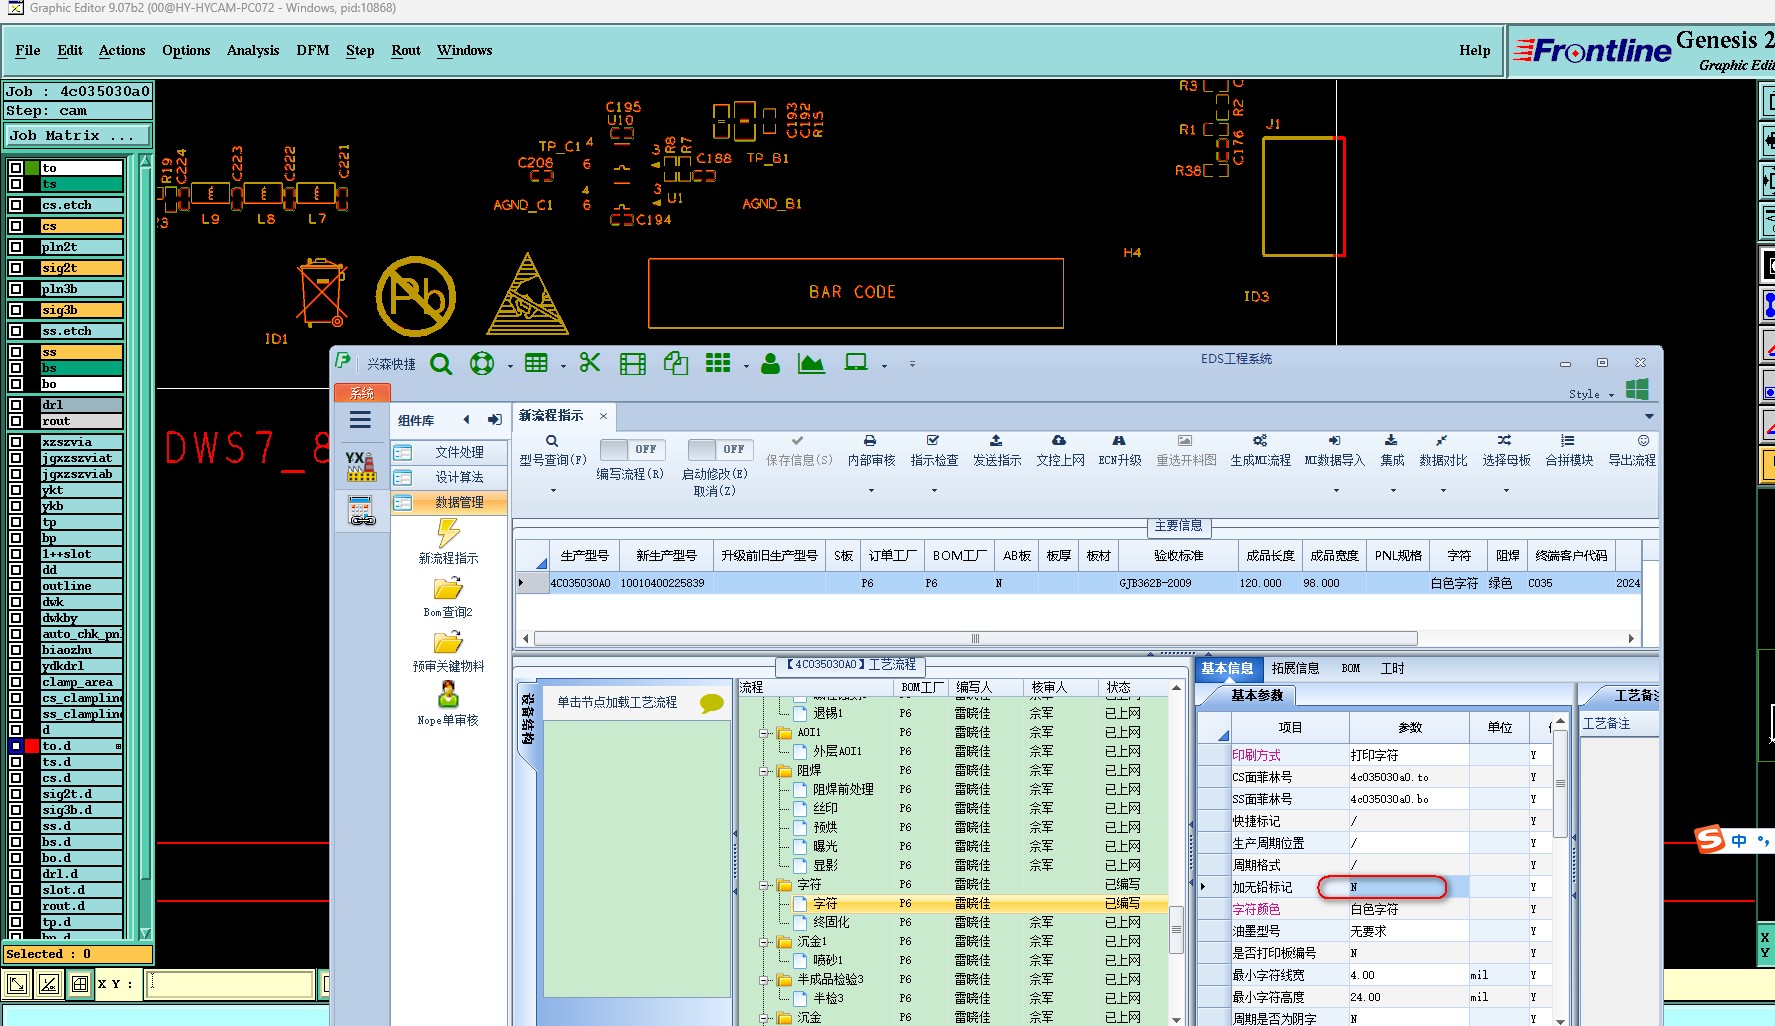Click the yellow chat bubble icon
The width and height of the screenshot is (1775, 1026).
(x=711, y=703)
